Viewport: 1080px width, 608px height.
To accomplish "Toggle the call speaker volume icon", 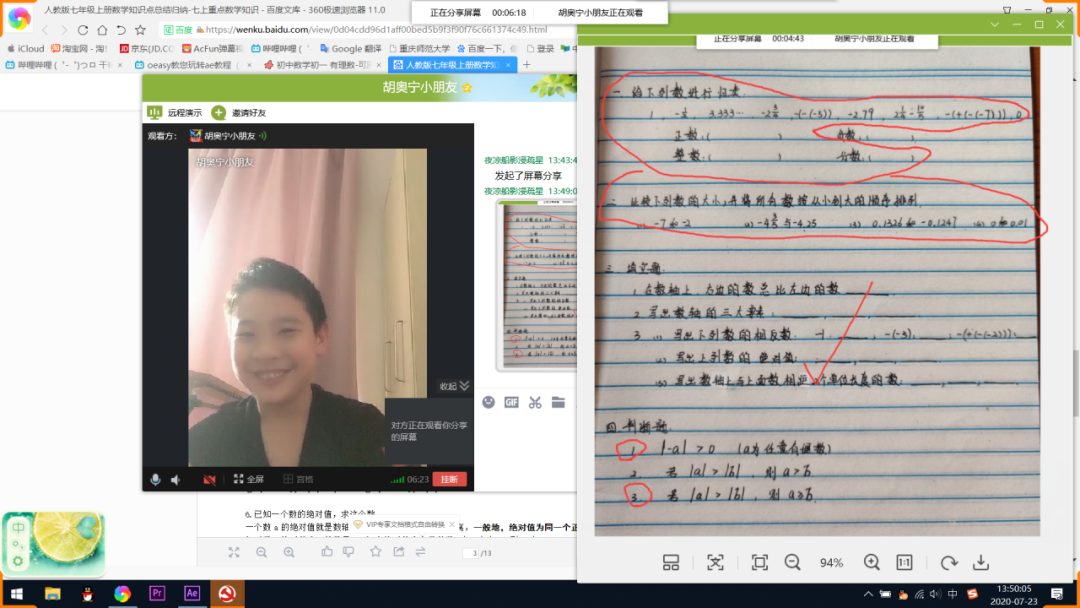I will point(176,480).
